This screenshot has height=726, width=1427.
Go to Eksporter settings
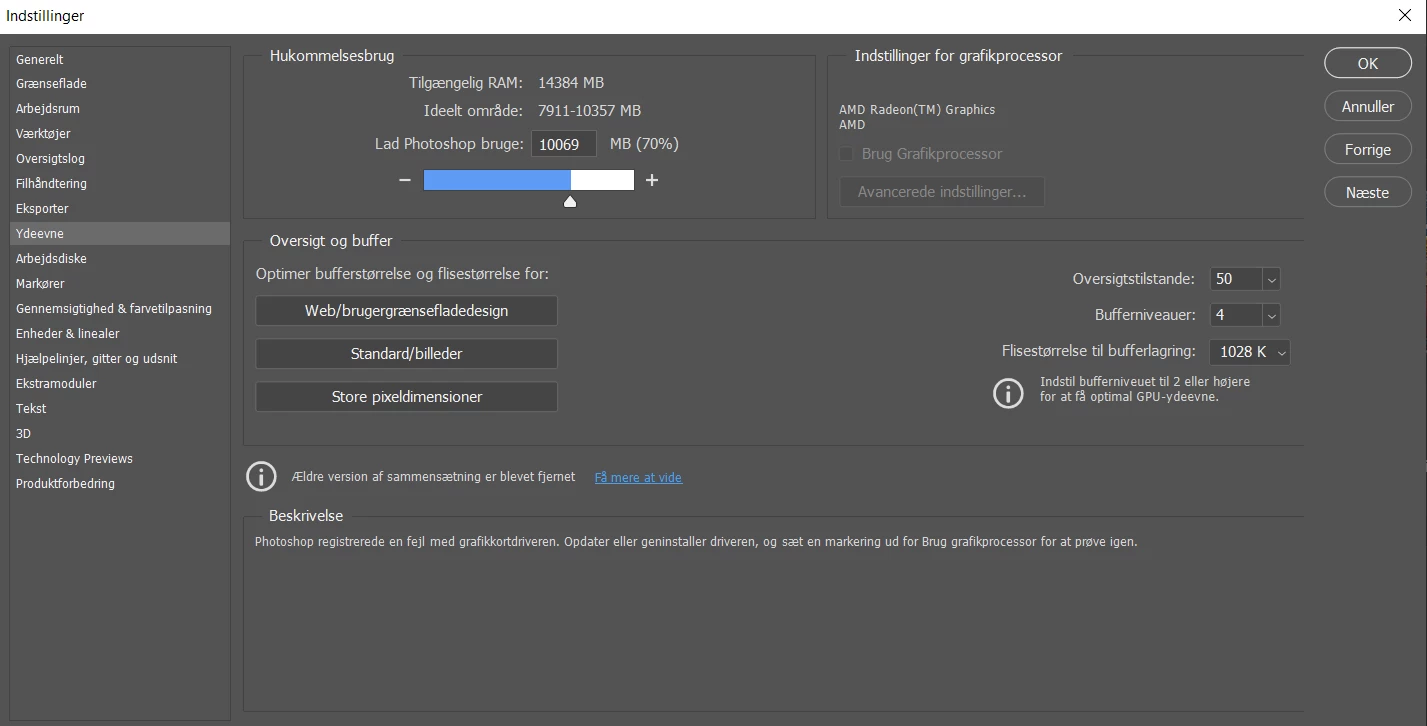pyautogui.click(x=120, y=209)
